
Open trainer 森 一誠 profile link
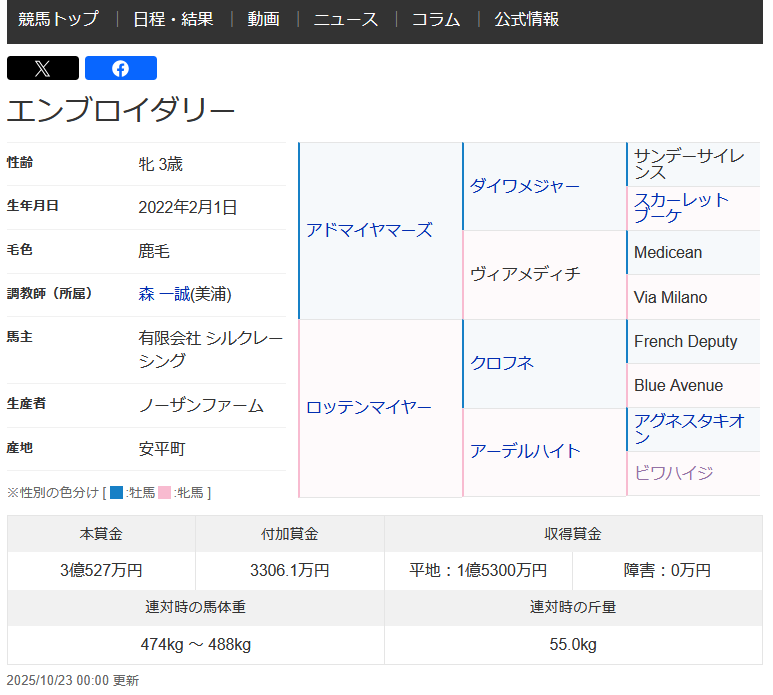tap(164, 294)
